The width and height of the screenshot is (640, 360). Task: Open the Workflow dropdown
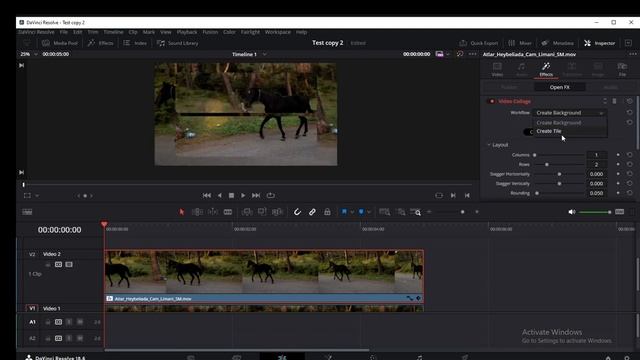click(570, 113)
